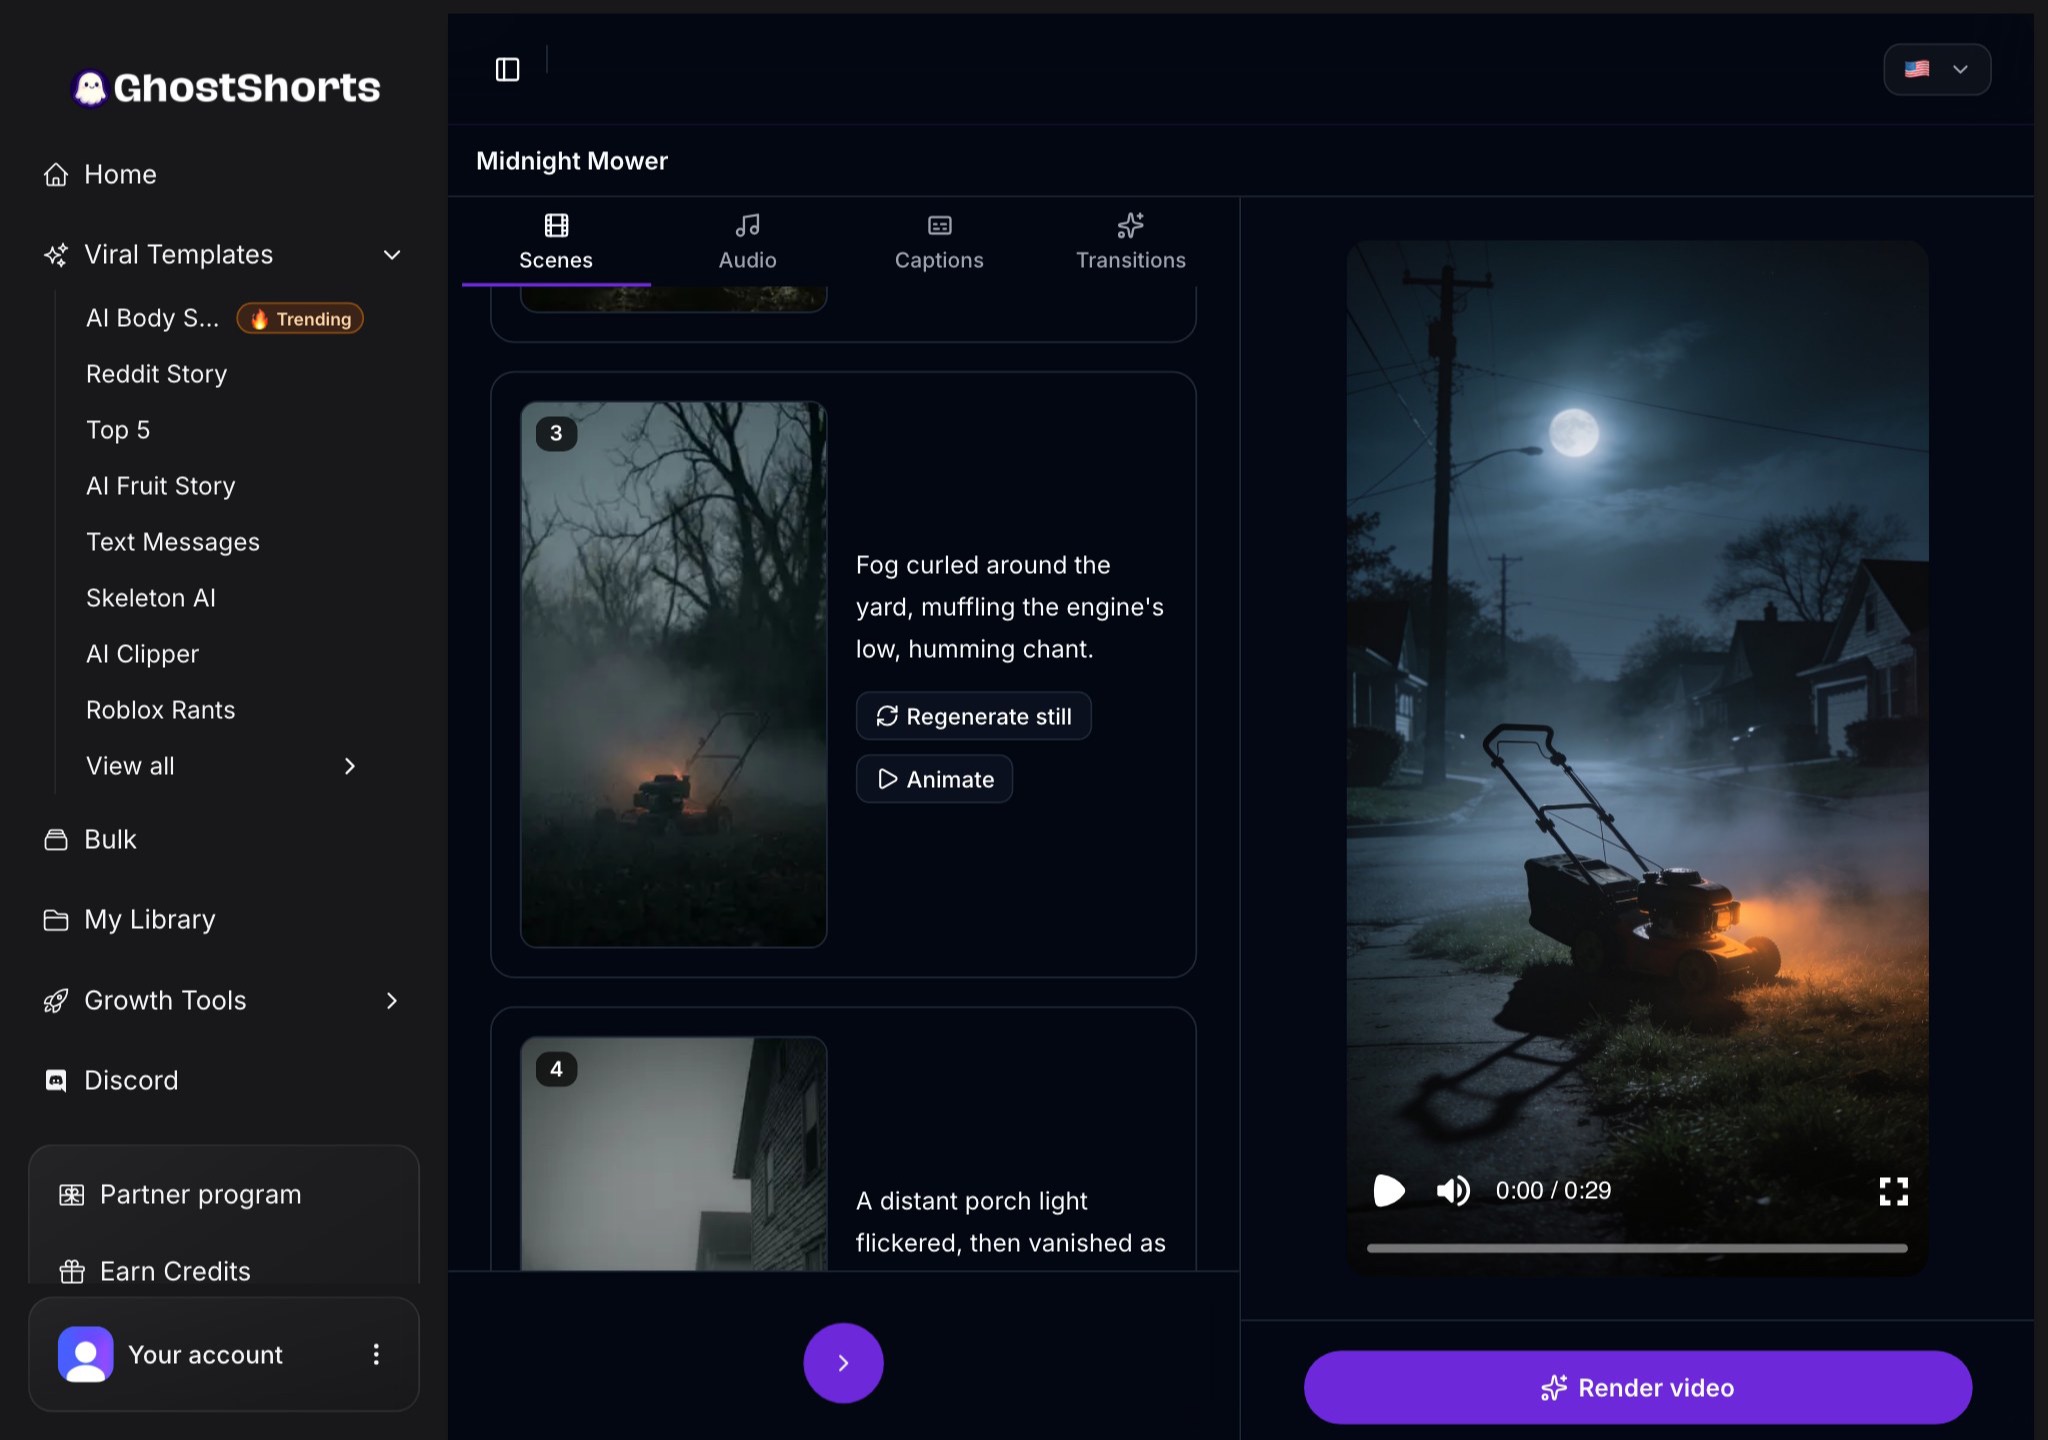The width and height of the screenshot is (2048, 1440).
Task: Click the Render video button
Action: point(1637,1387)
